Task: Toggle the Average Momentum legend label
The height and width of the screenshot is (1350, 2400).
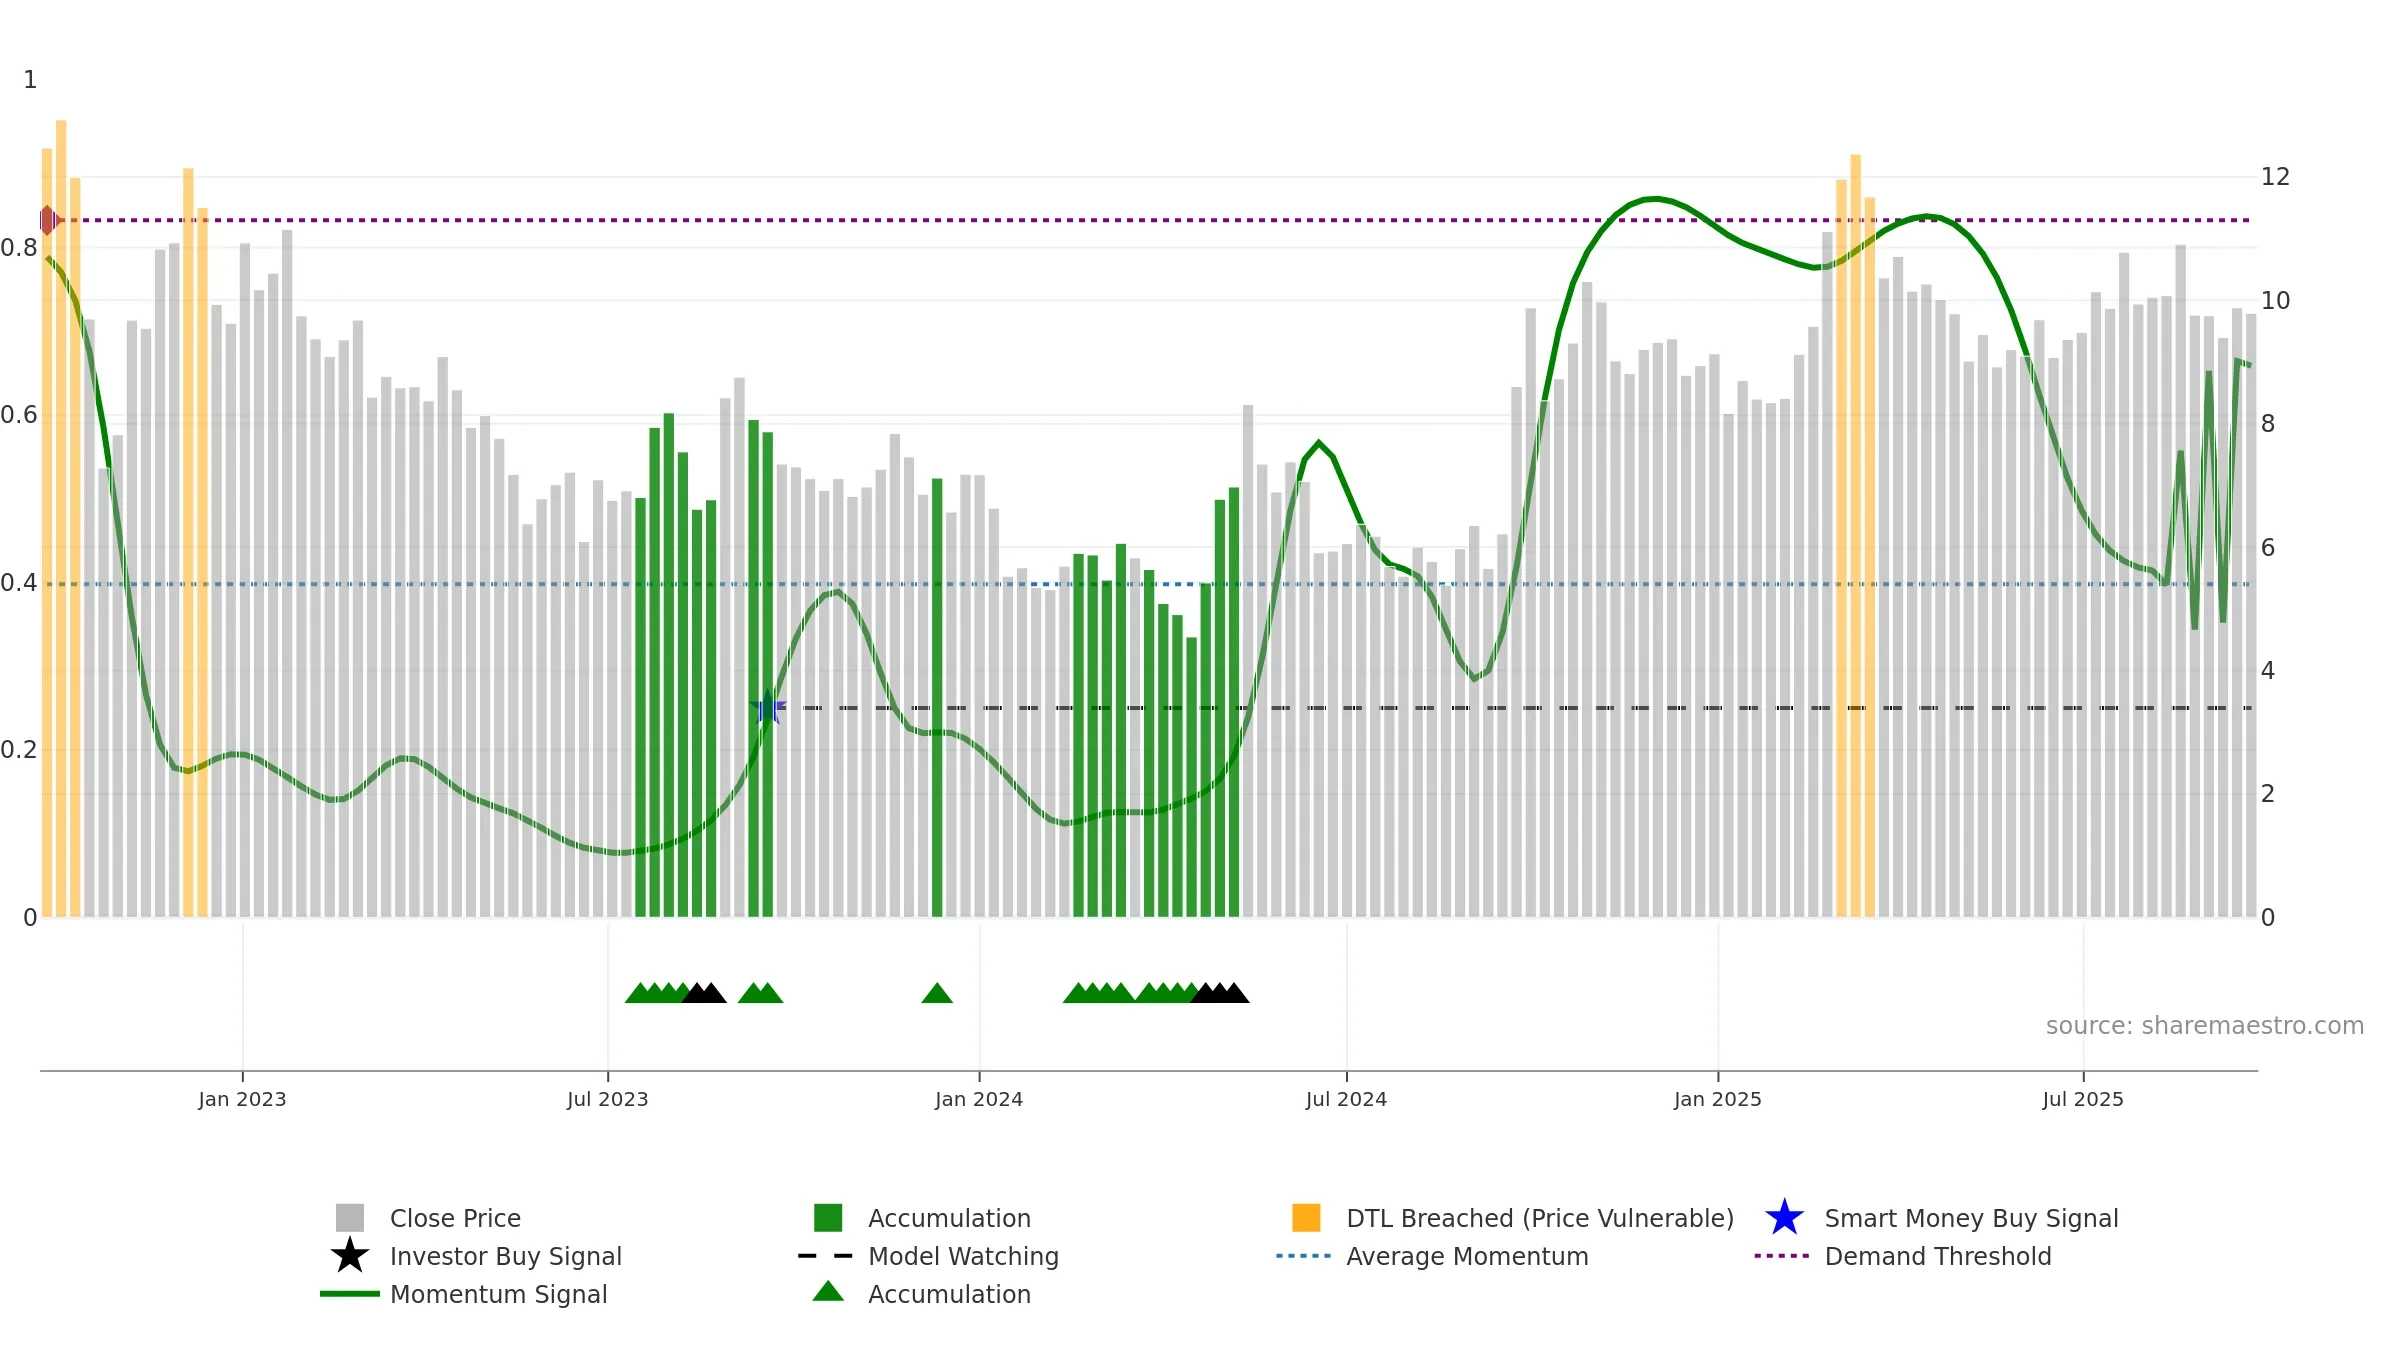Action: (1467, 1256)
